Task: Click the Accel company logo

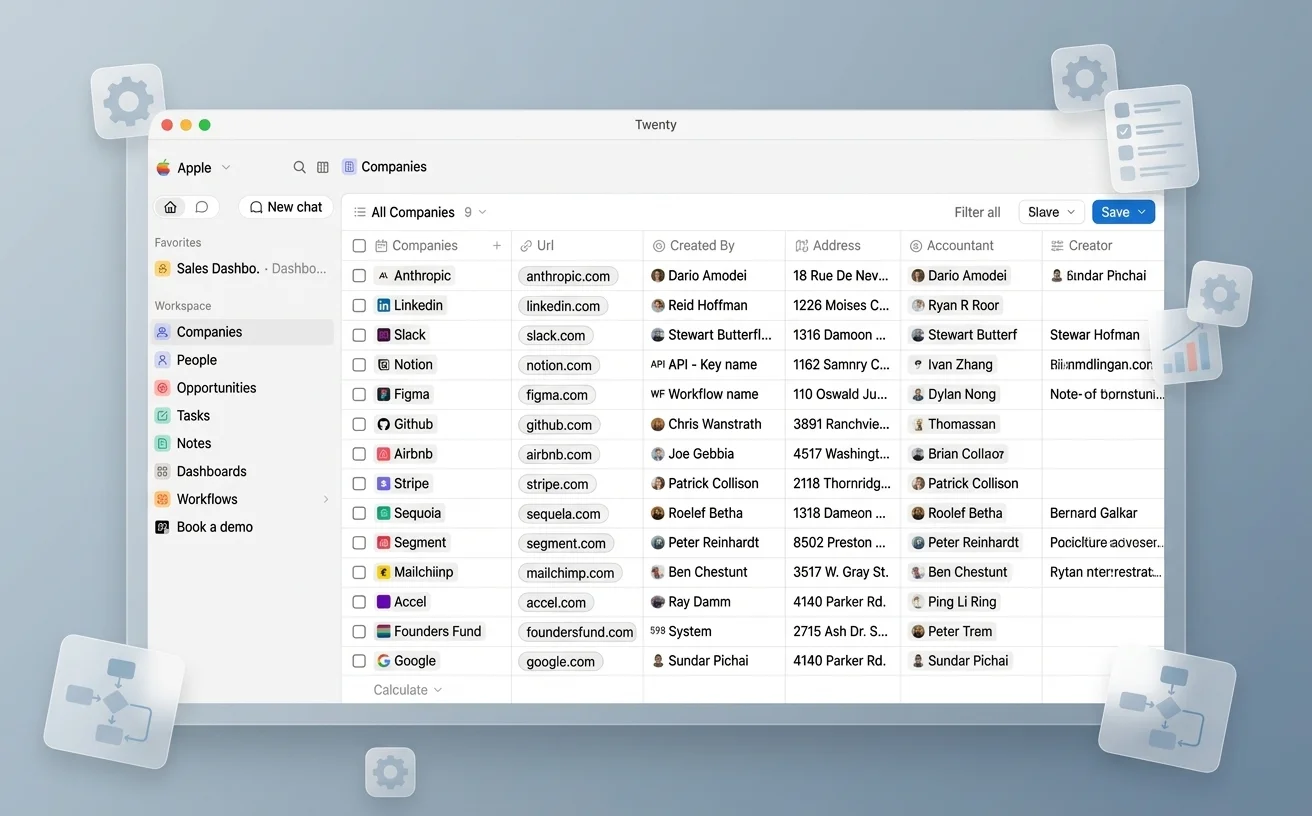Action: point(383,602)
